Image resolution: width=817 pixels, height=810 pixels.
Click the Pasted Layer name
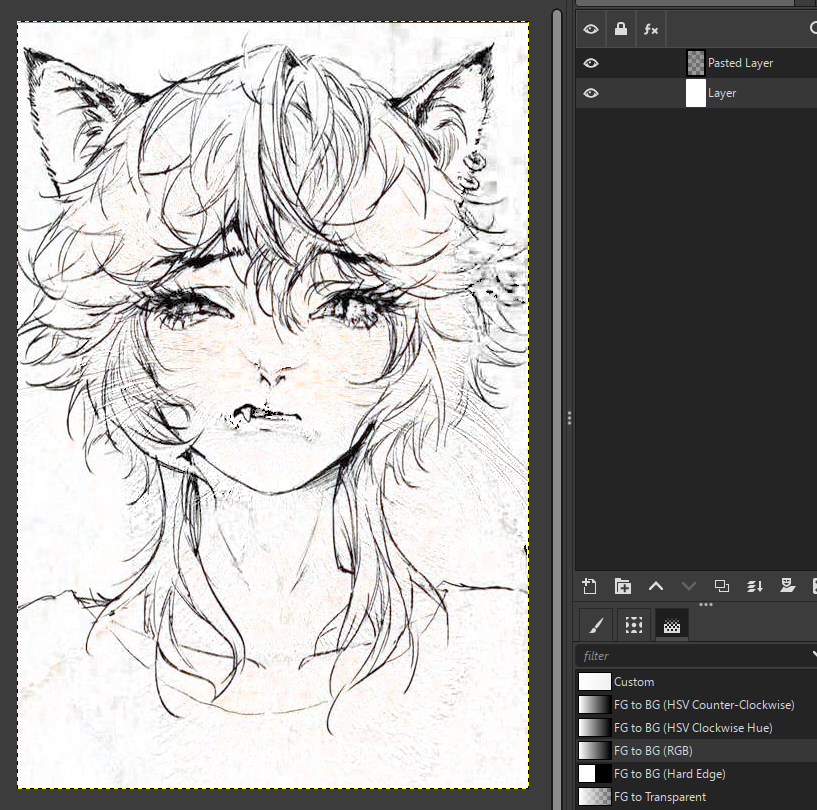(740, 63)
